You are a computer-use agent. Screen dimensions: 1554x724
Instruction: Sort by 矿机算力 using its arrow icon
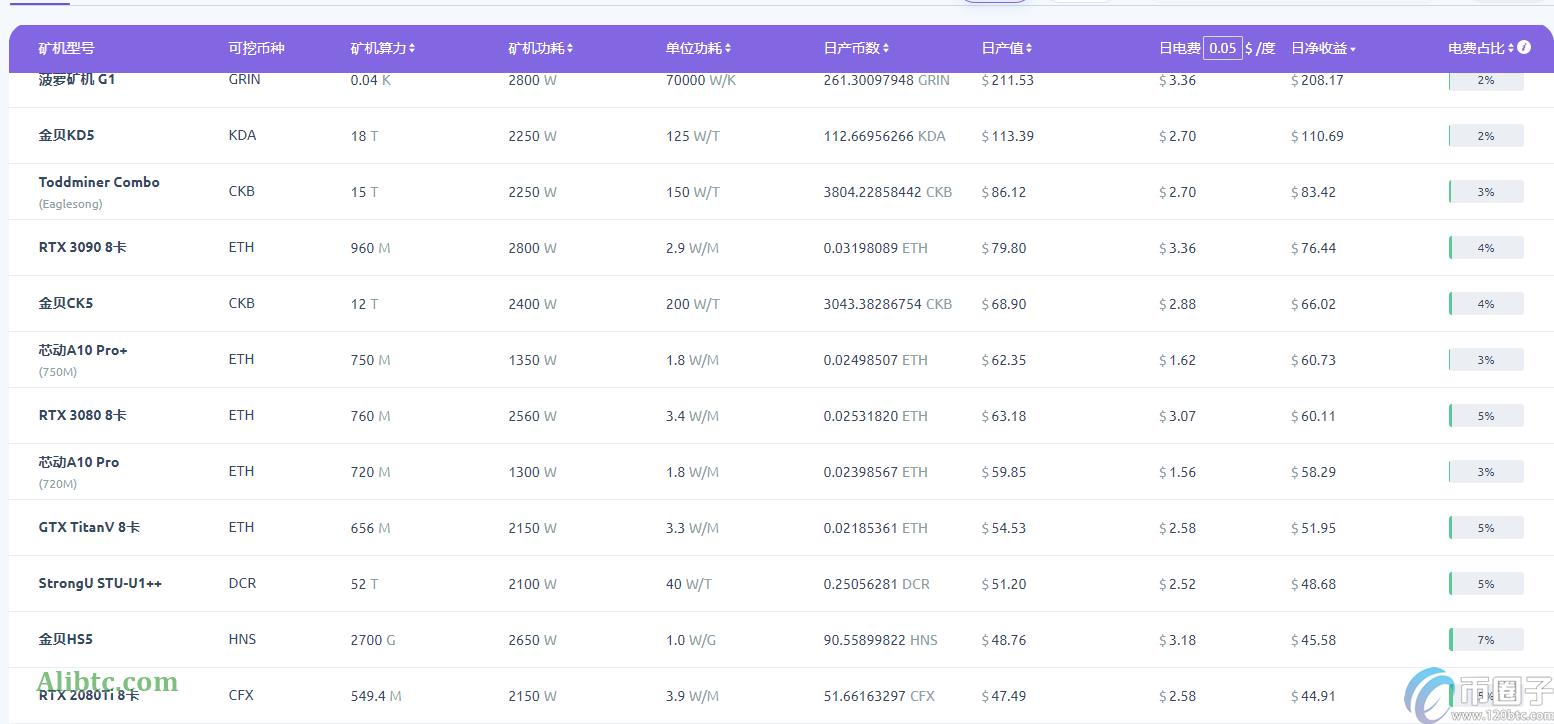pos(412,49)
